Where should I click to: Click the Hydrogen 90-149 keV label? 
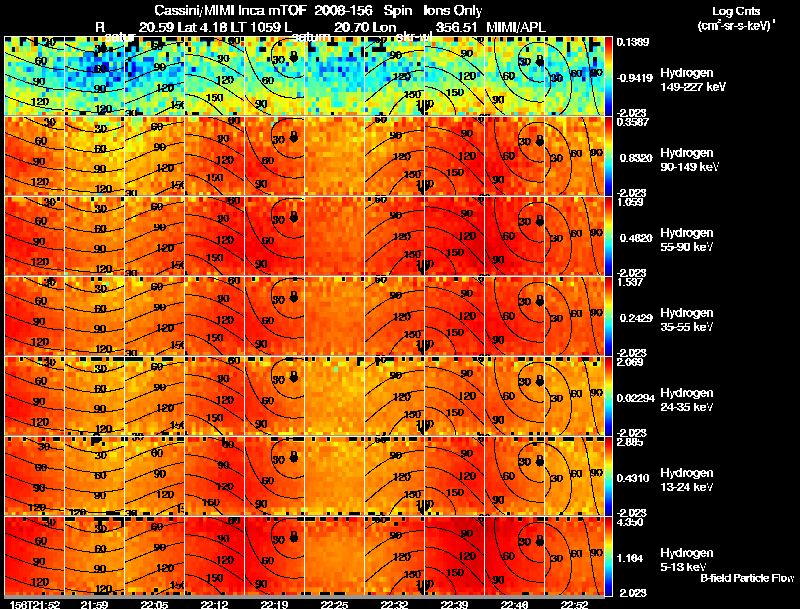coord(689,160)
